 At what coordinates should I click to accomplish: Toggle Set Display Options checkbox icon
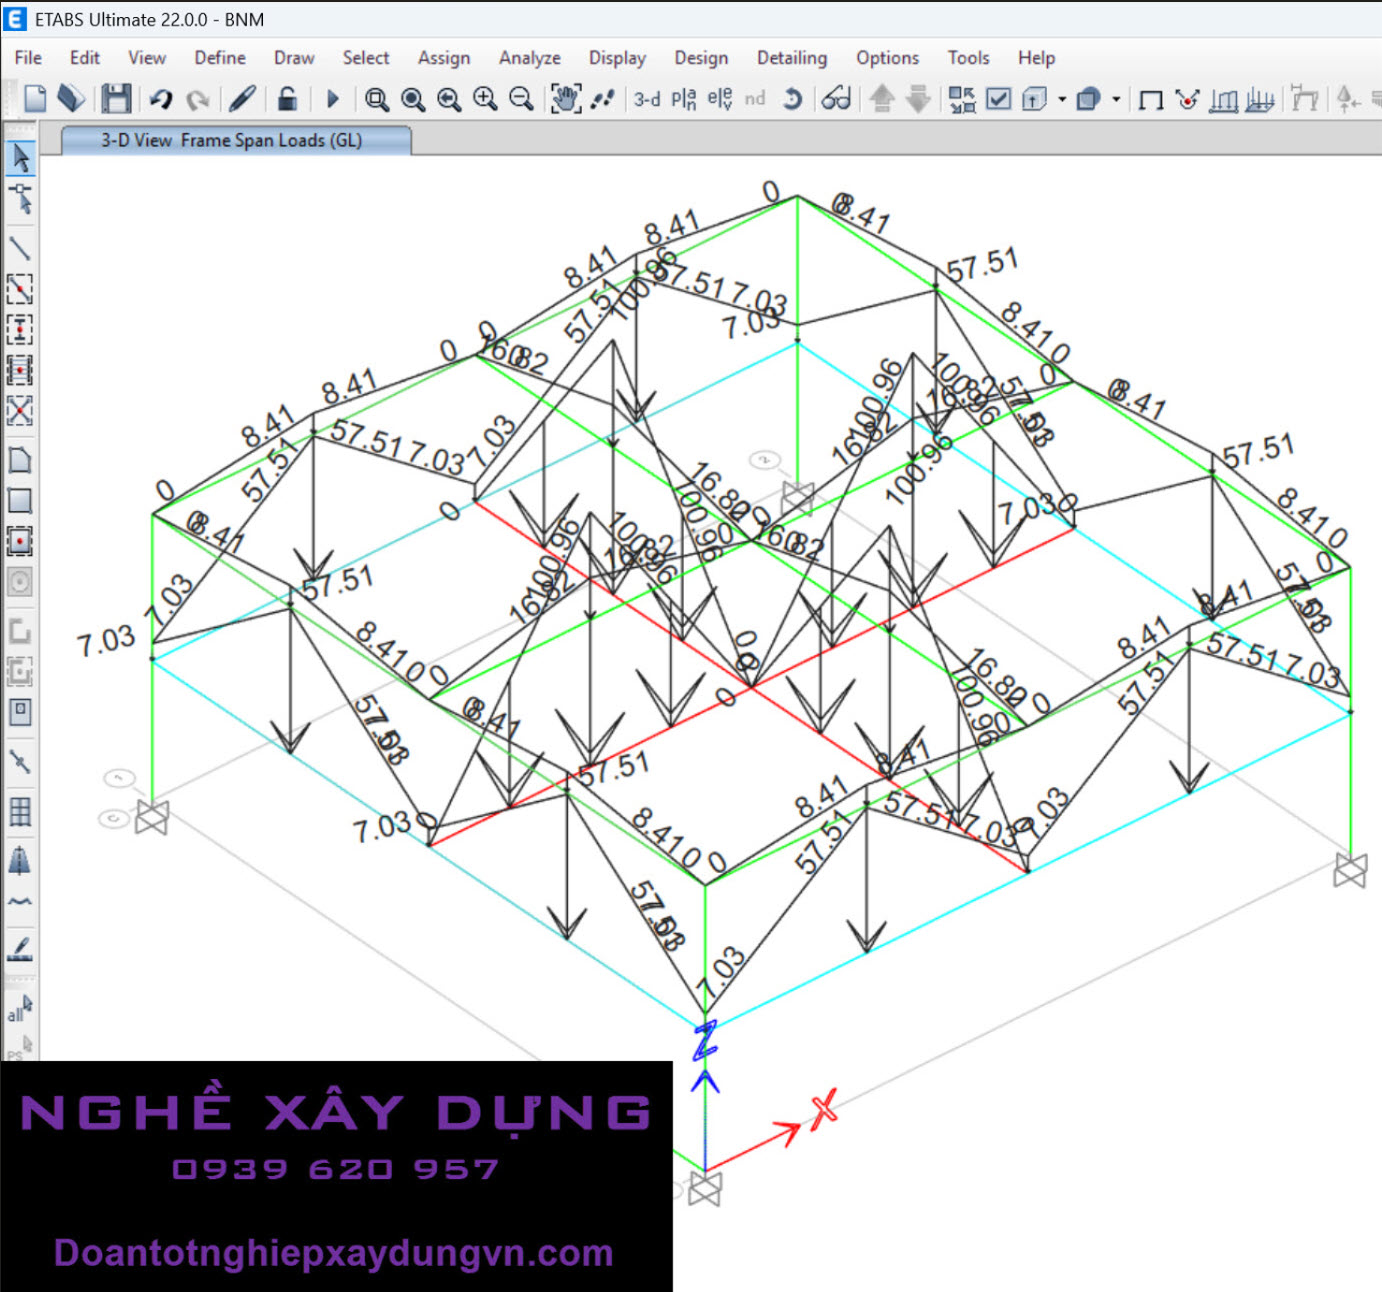[x=998, y=98]
